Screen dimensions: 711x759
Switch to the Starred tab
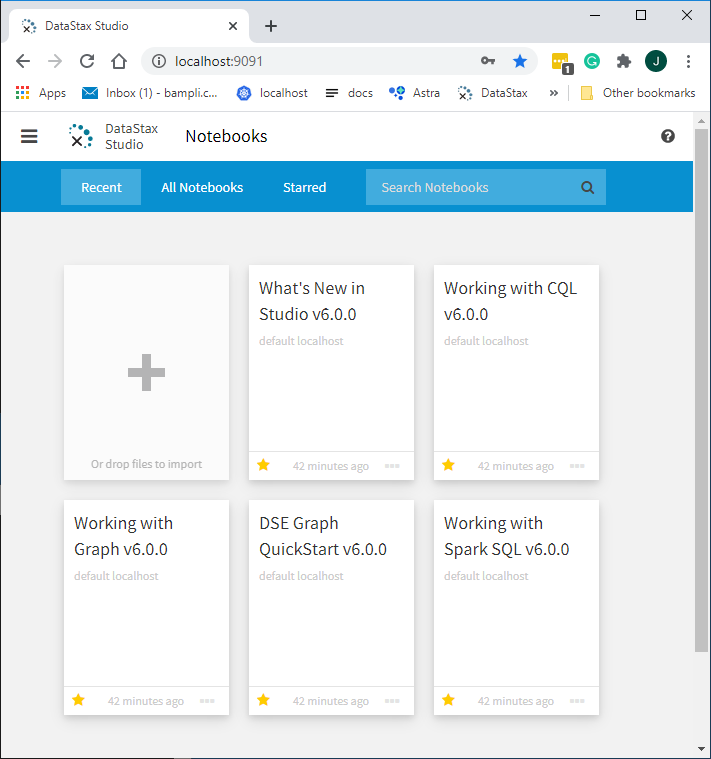[x=304, y=187]
